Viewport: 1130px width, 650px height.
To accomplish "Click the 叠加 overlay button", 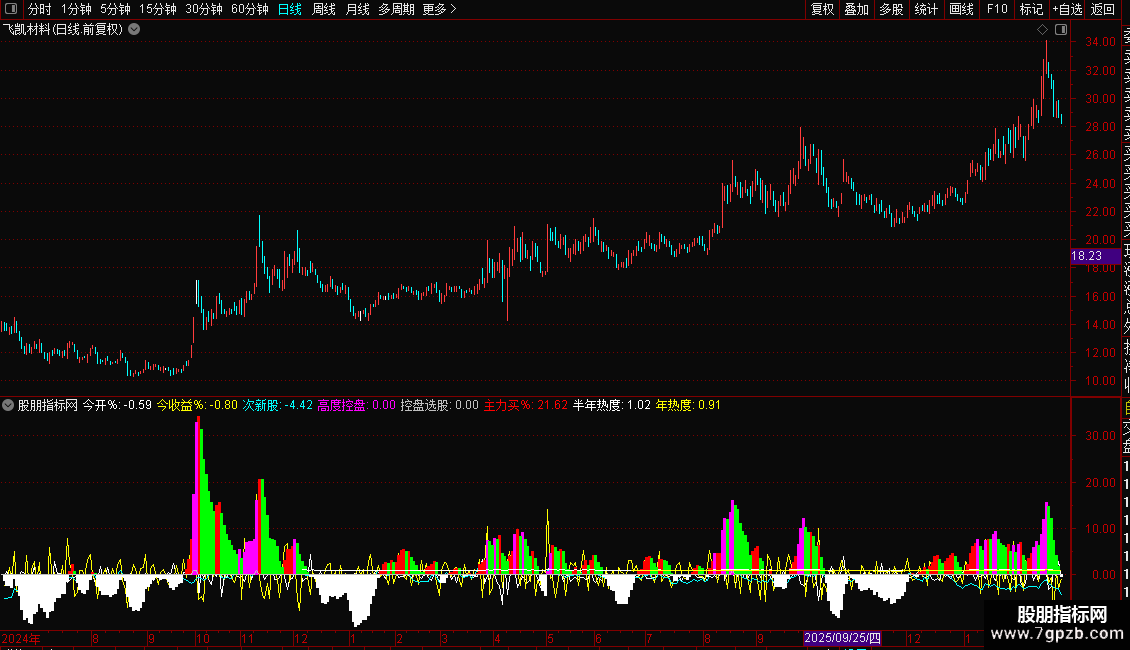I will (857, 9).
